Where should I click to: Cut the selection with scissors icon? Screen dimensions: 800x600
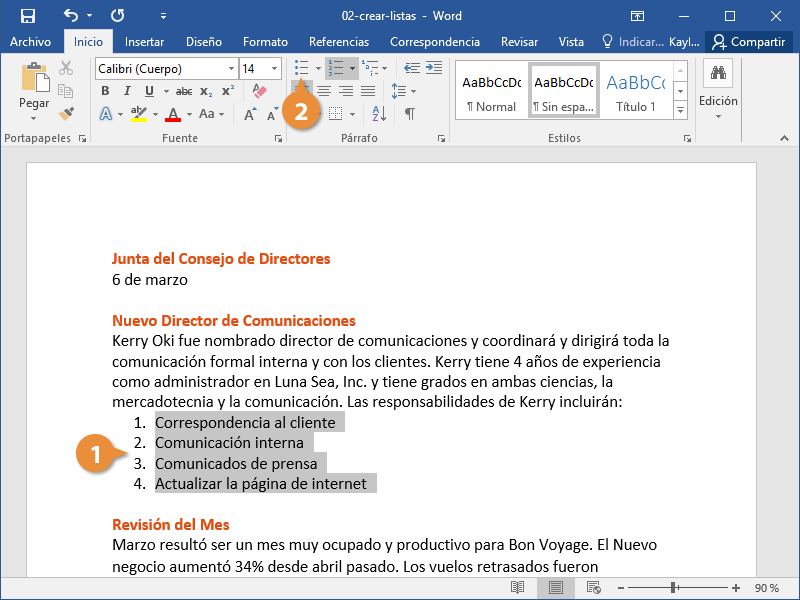coord(66,68)
